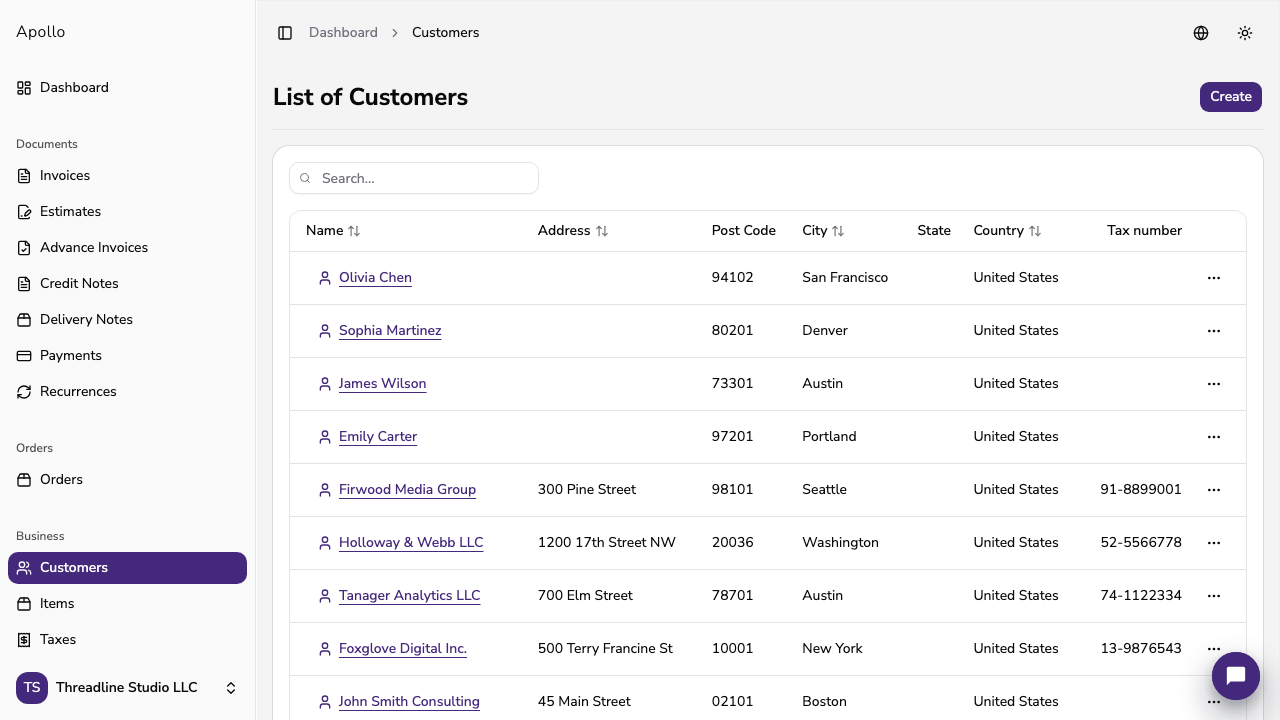Open three-dot menu for Tanager Analytics LLC
Image resolution: width=1280 pixels, height=720 pixels.
pos(1214,596)
